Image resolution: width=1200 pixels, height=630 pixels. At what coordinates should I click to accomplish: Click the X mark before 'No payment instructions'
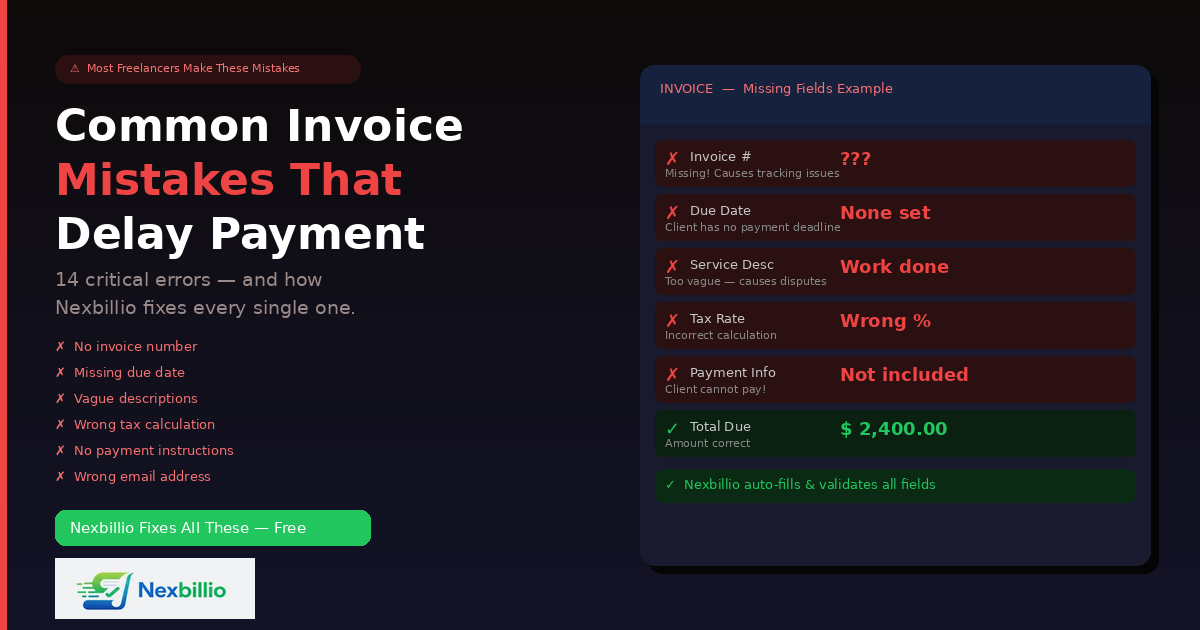coord(60,451)
